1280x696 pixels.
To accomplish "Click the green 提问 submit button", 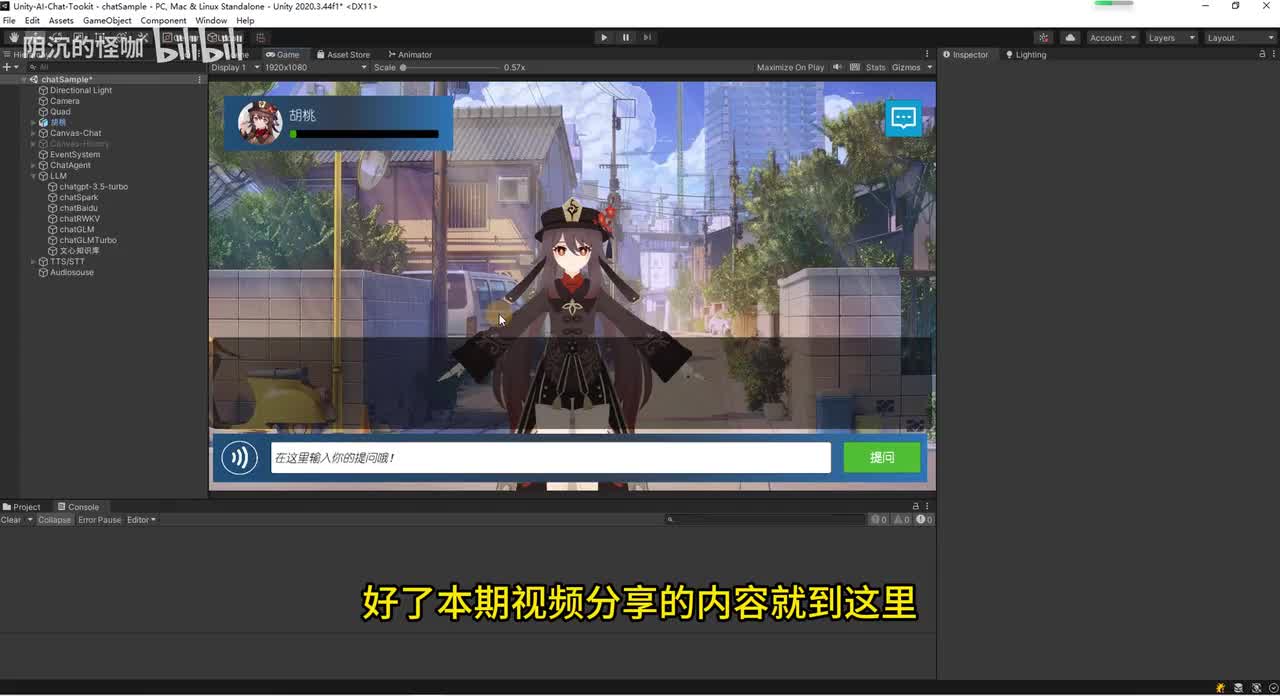I will (881, 458).
